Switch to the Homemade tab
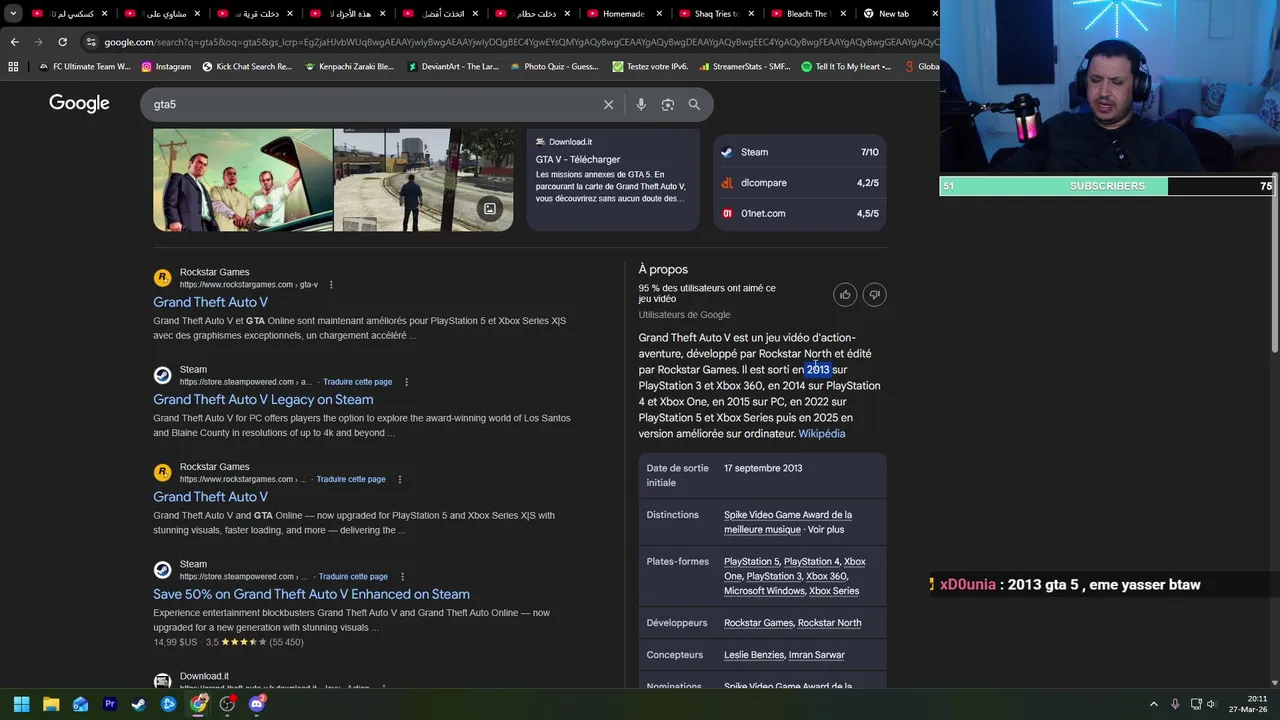 click(x=624, y=14)
